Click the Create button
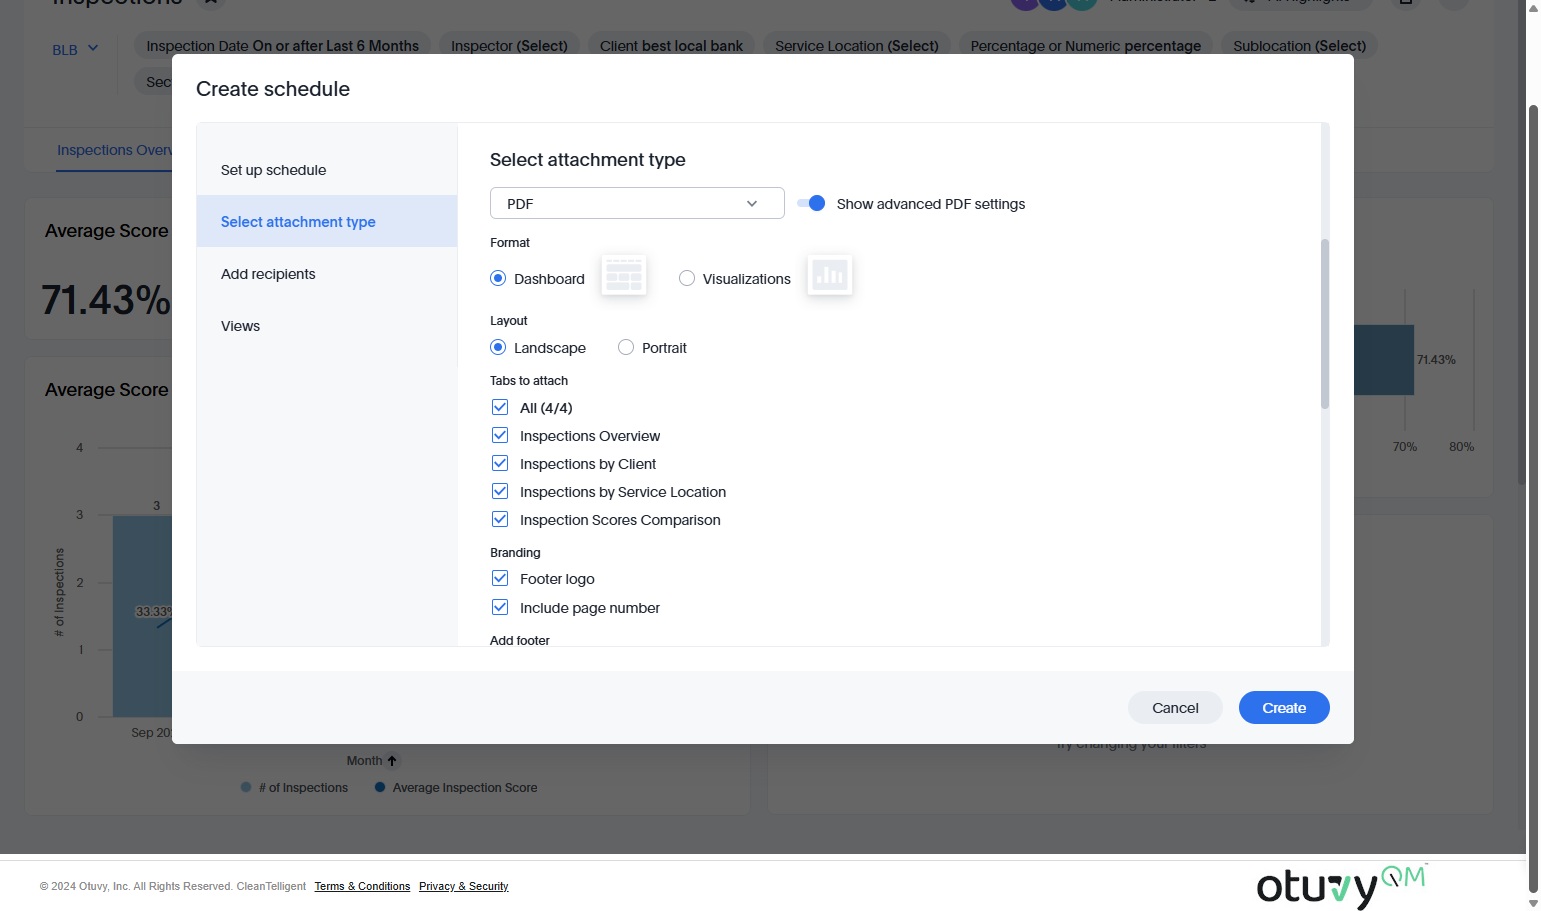The width and height of the screenshot is (1541, 911). (1284, 707)
